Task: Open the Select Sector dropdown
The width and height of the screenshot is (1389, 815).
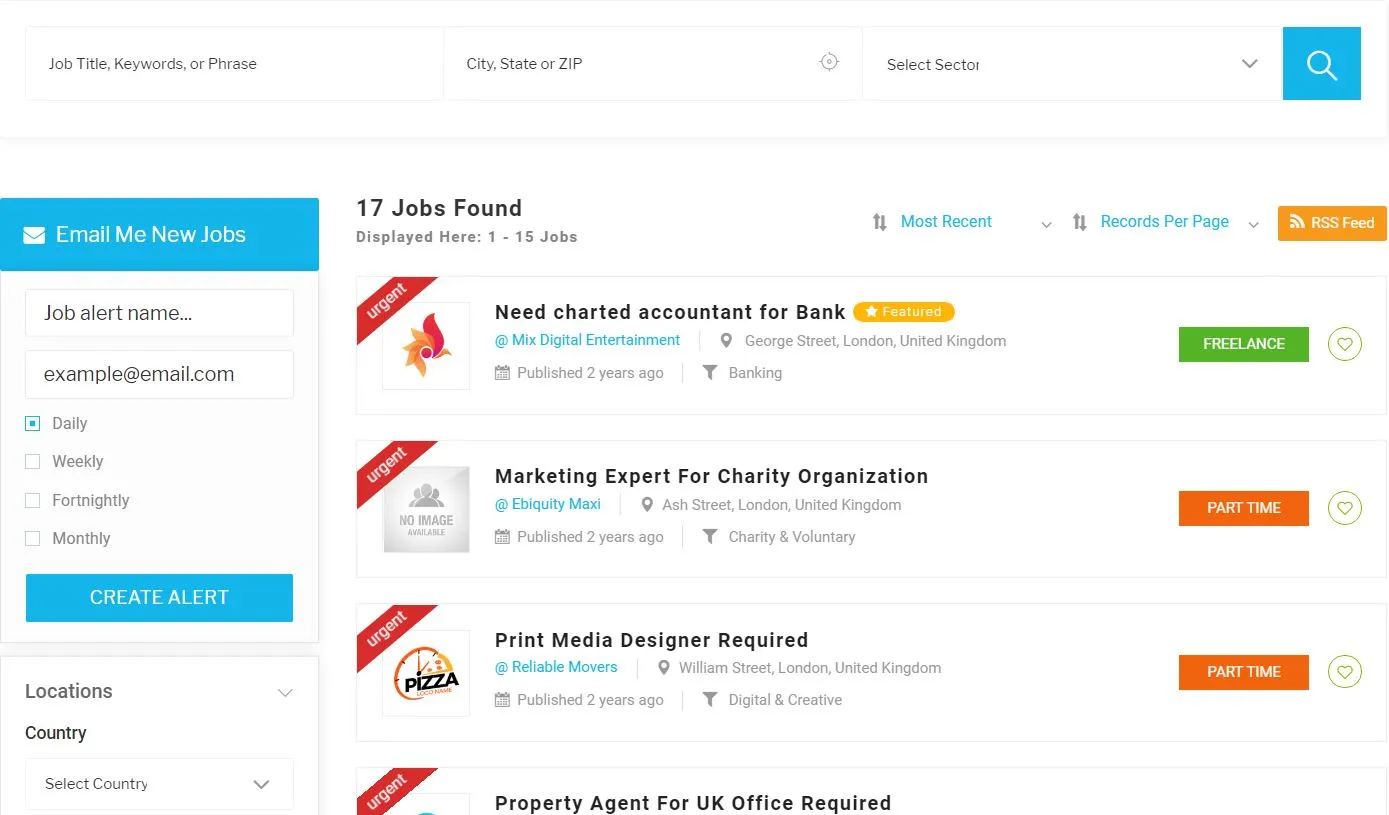Action: click(x=1072, y=63)
